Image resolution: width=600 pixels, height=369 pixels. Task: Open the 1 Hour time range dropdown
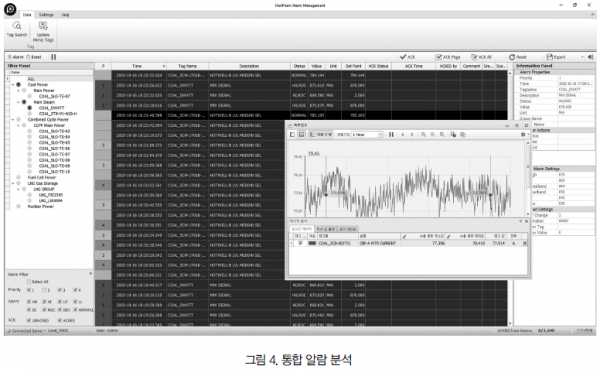(x=380, y=135)
